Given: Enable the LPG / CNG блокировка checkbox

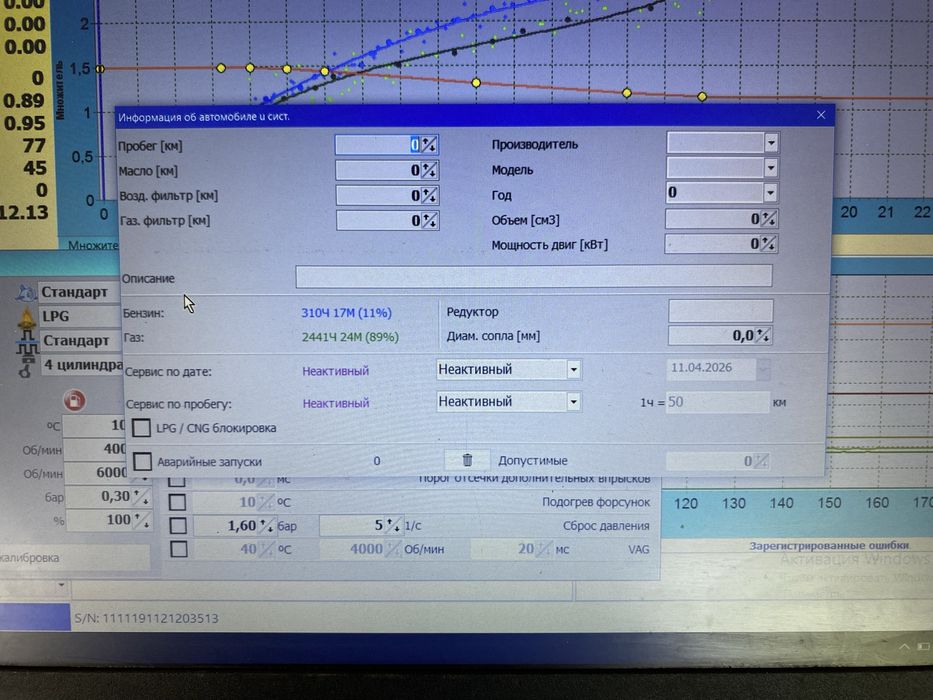Looking at the screenshot, I should point(142,427).
